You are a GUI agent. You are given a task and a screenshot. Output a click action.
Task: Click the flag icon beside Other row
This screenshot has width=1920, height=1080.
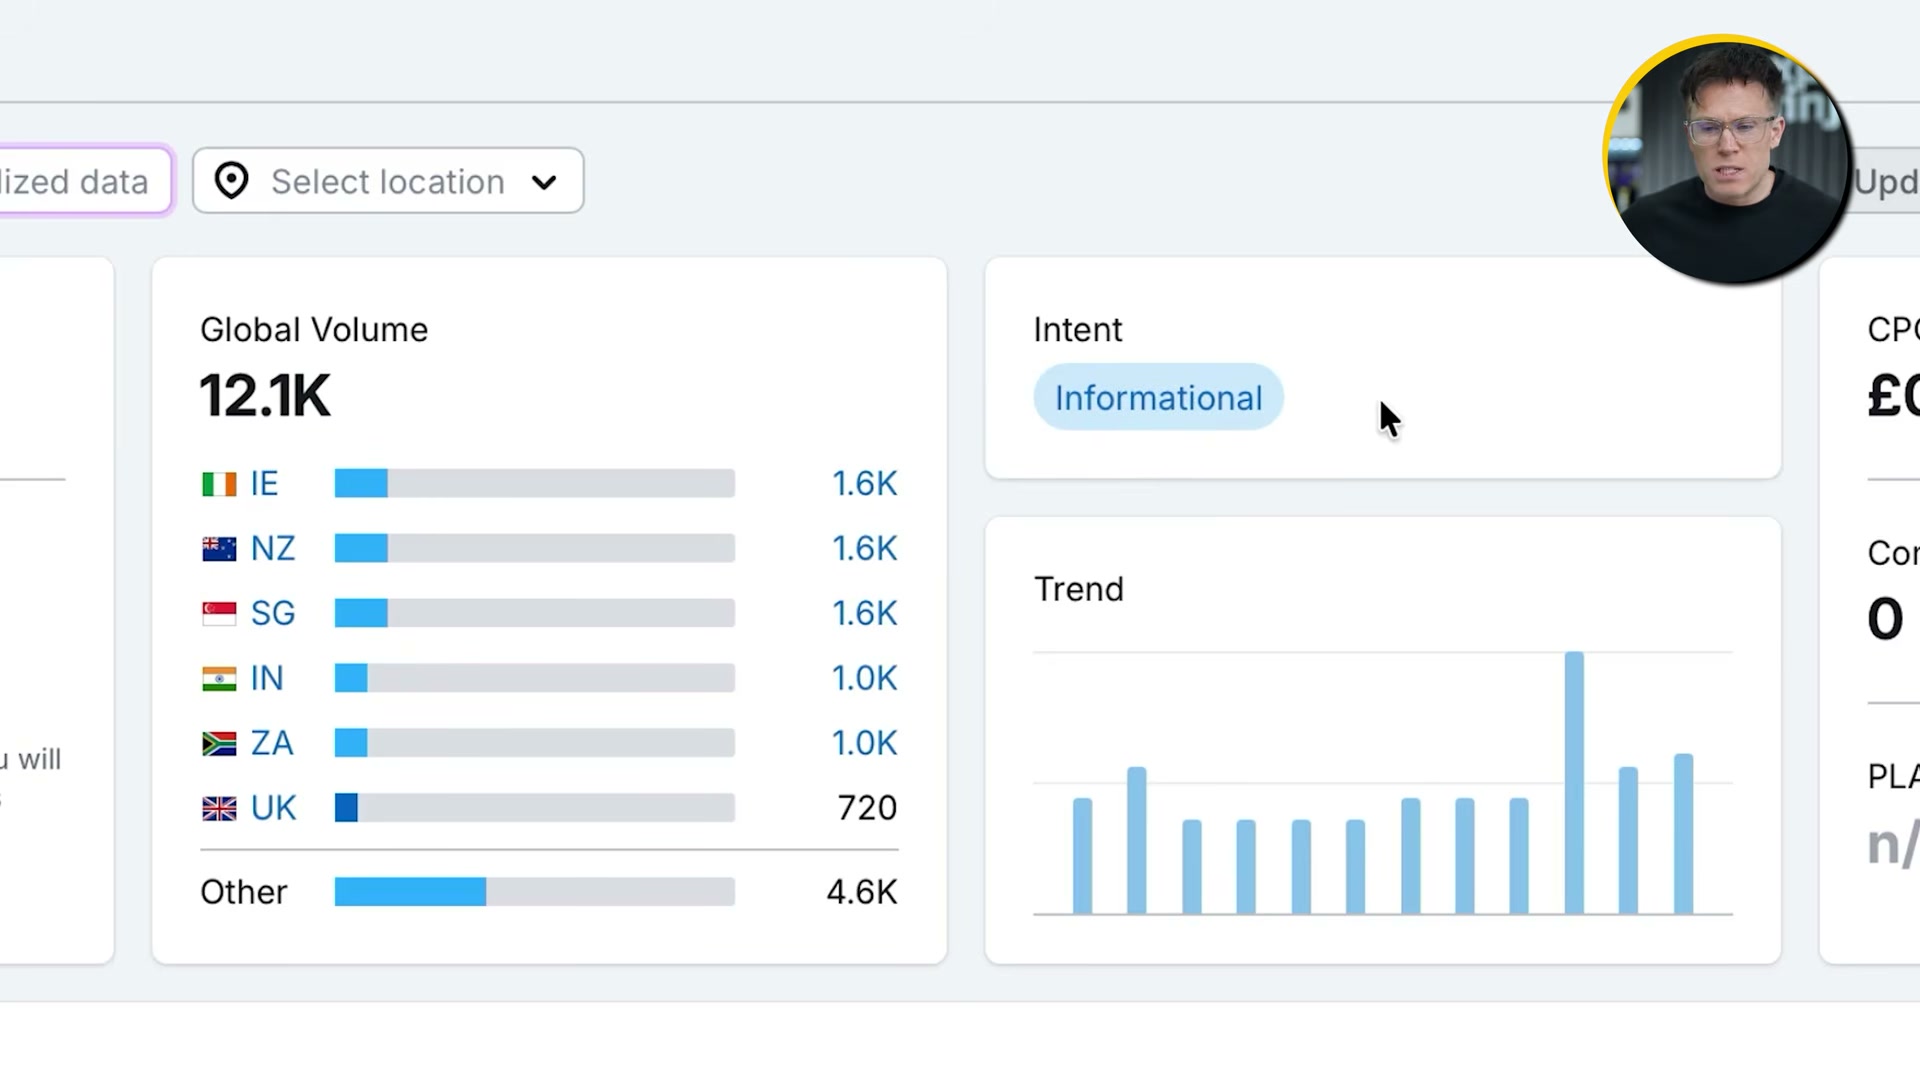point(220,892)
